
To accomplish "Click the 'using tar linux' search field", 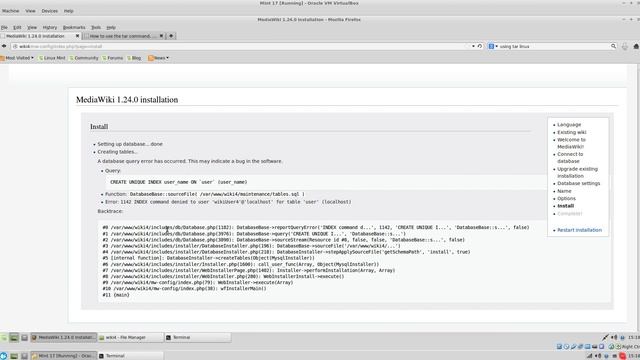I will [553, 47].
